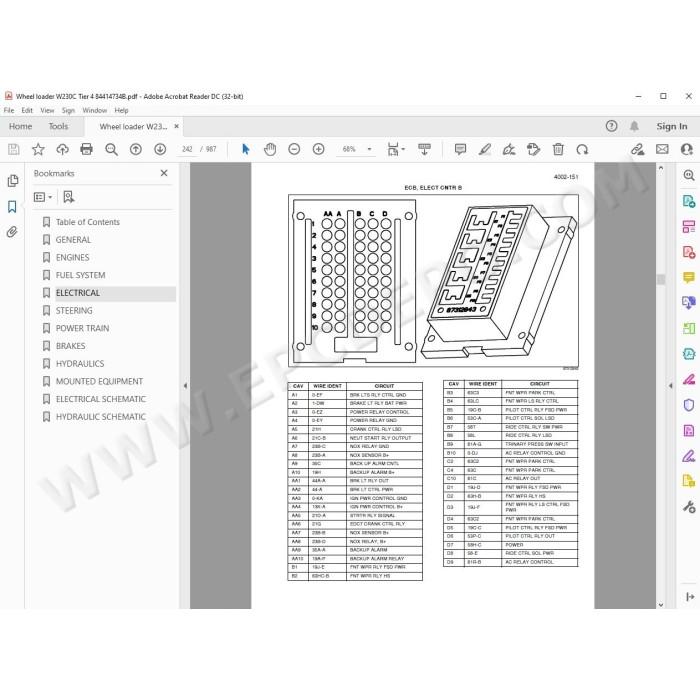Viewport: 700px width, 700px height.
Task: Open the View menu
Action: coord(47,110)
